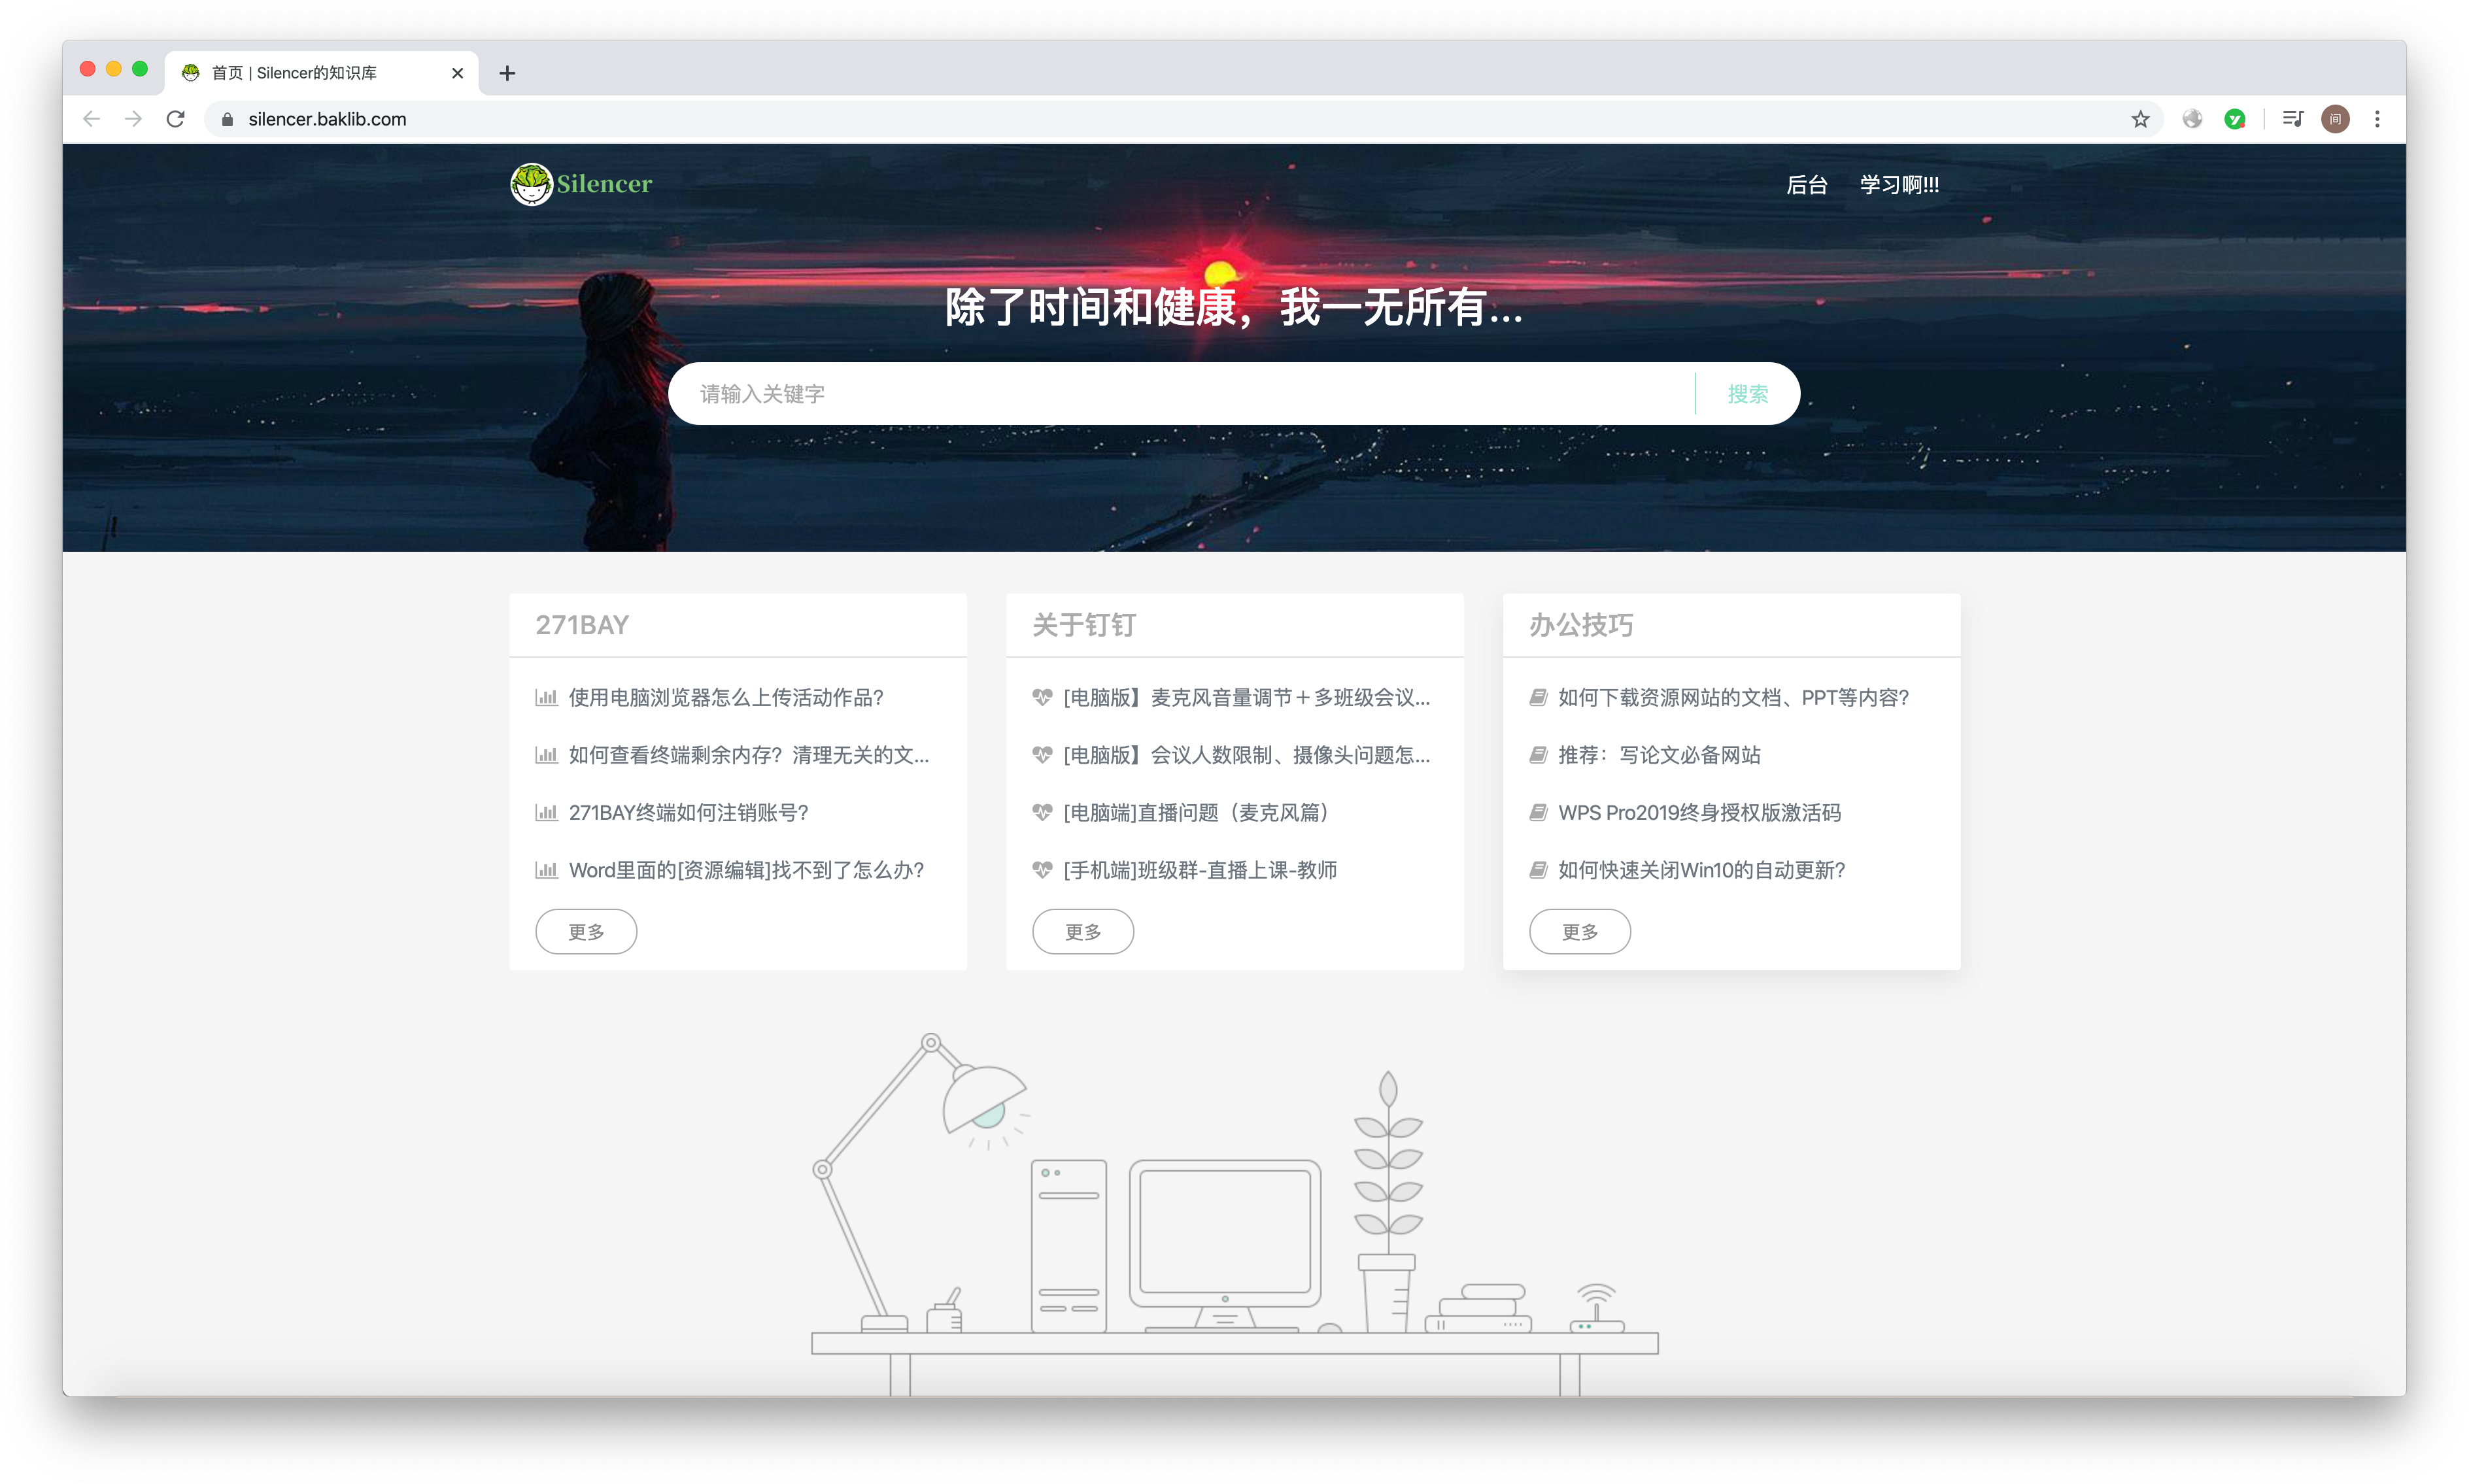Open article Word里面的[资源编辑]找不到了怎么办?
The image size is (2469, 1484).
[746, 870]
